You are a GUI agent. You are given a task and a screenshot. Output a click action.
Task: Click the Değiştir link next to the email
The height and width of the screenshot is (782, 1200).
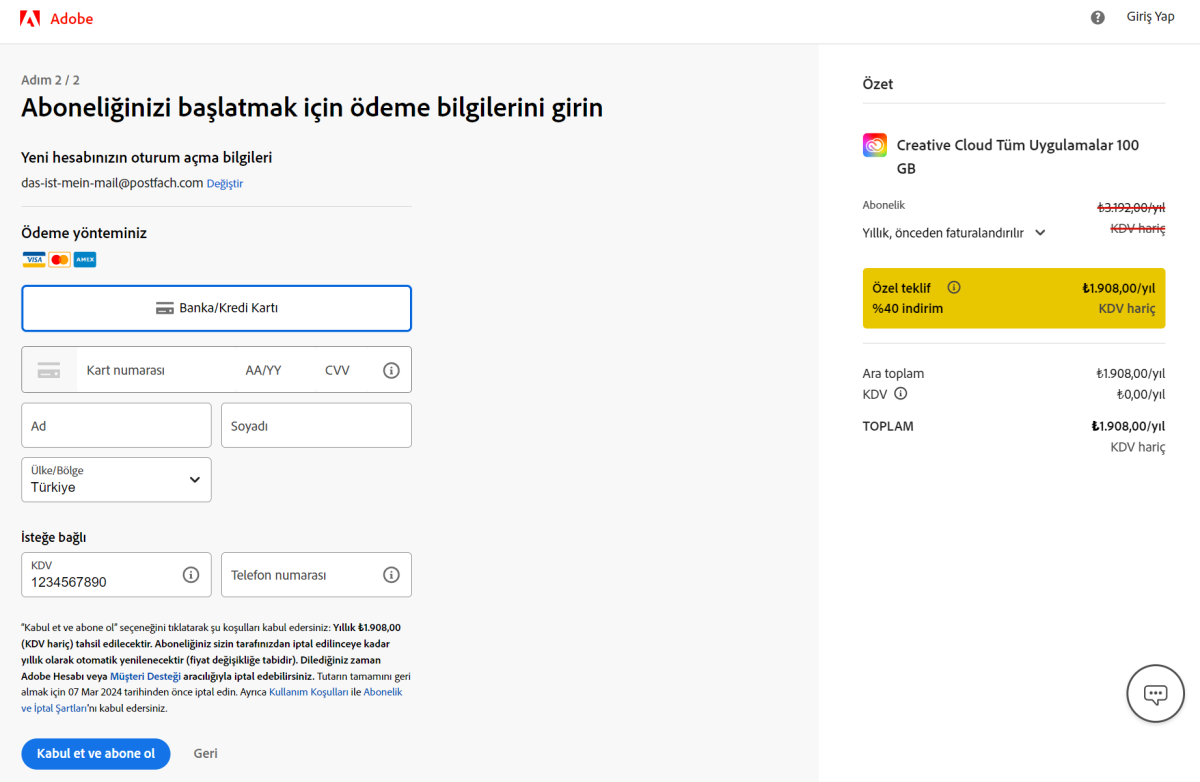pos(224,183)
